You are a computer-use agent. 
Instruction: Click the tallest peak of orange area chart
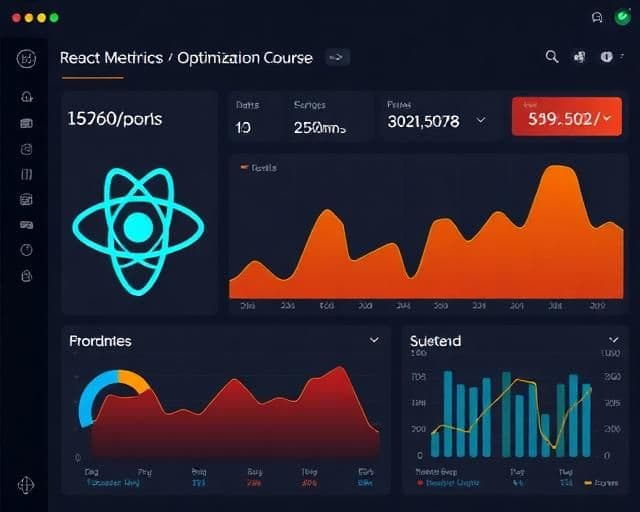(x=558, y=166)
